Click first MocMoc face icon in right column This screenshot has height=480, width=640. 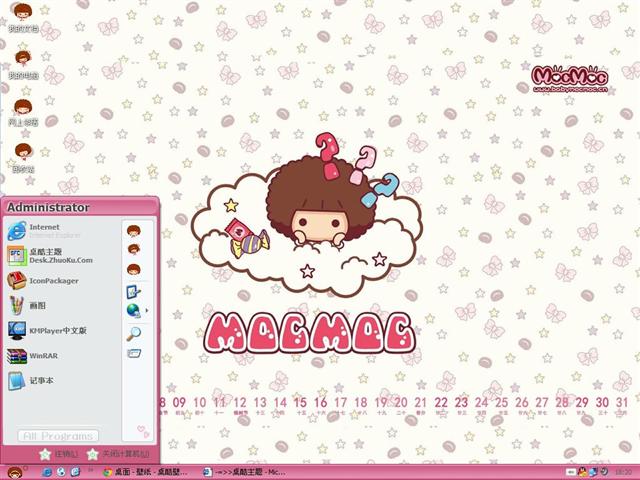[x=134, y=231]
